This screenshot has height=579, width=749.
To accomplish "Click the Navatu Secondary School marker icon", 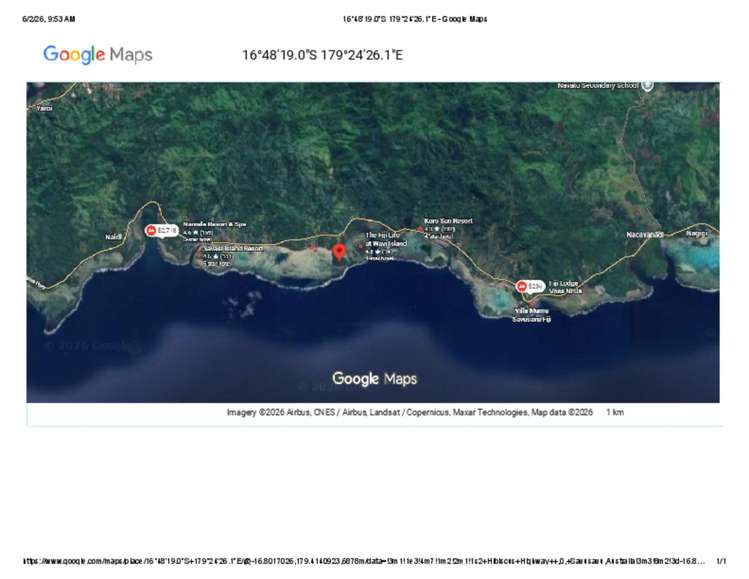I will pos(647,86).
